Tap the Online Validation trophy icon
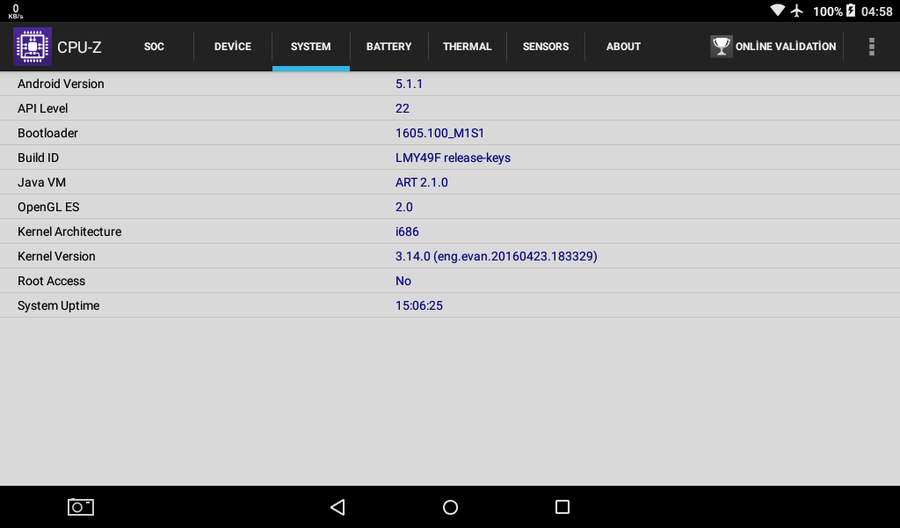Screen dimensions: 900x528 click(721, 46)
